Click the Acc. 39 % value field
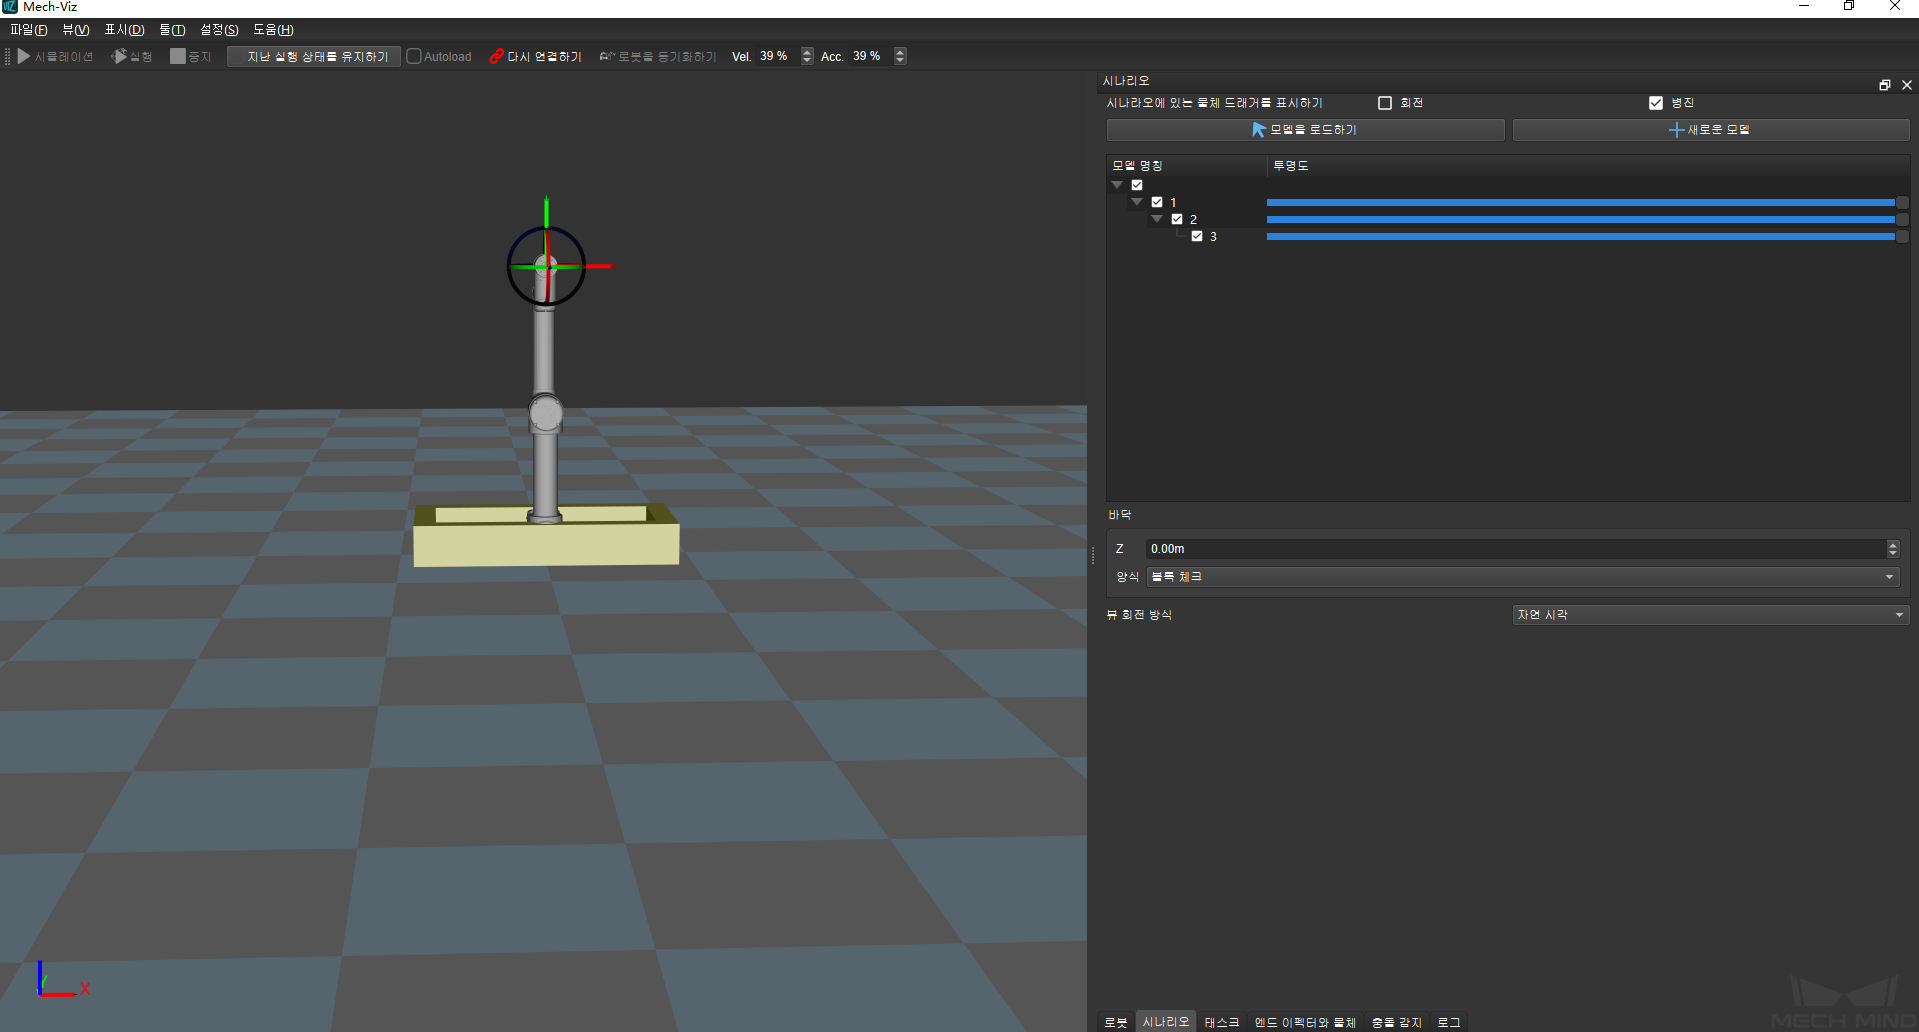The height and width of the screenshot is (1032, 1919). click(x=869, y=57)
